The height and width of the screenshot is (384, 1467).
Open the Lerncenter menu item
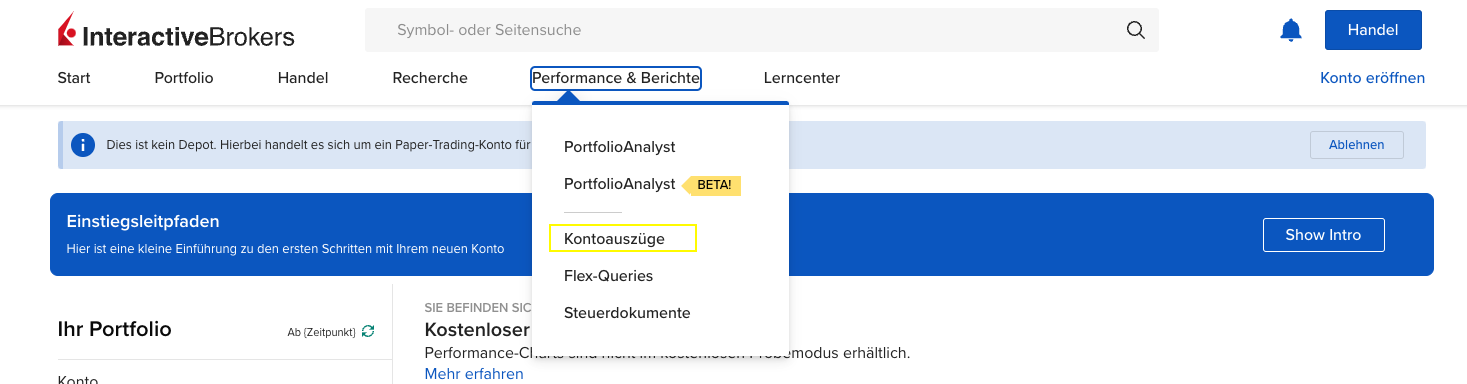(802, 78)
